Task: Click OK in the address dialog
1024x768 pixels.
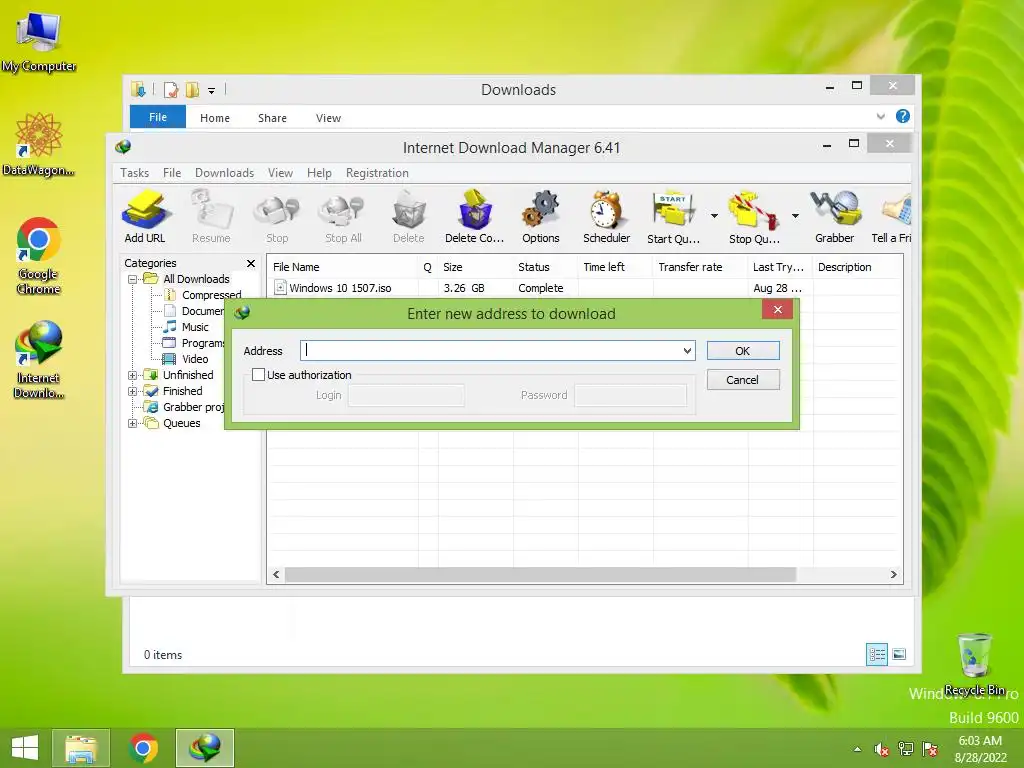Action: pos(743,351)
